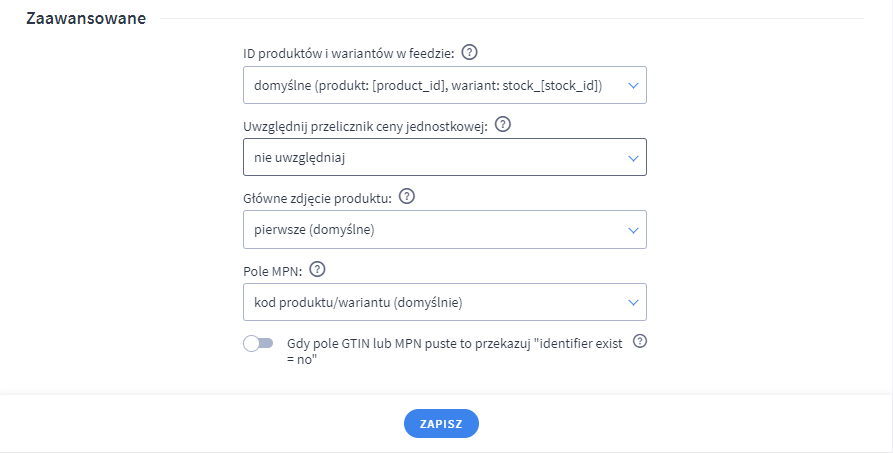Screen dimensions: 893x453
Task: Click chevron arrow in domyślne product_id dropdown
Action: (632, 86)
